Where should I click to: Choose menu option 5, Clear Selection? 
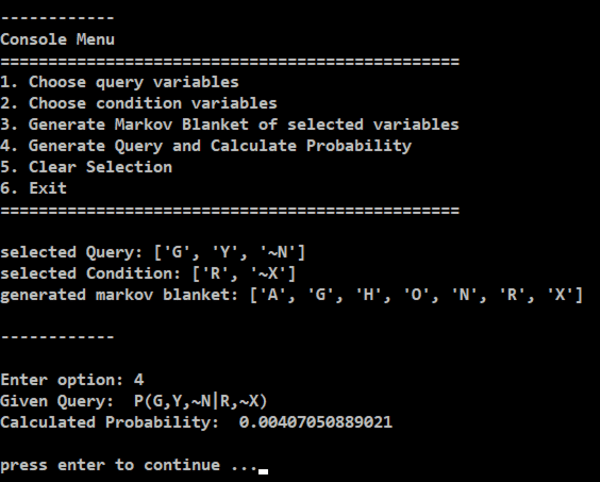(86, 166)
